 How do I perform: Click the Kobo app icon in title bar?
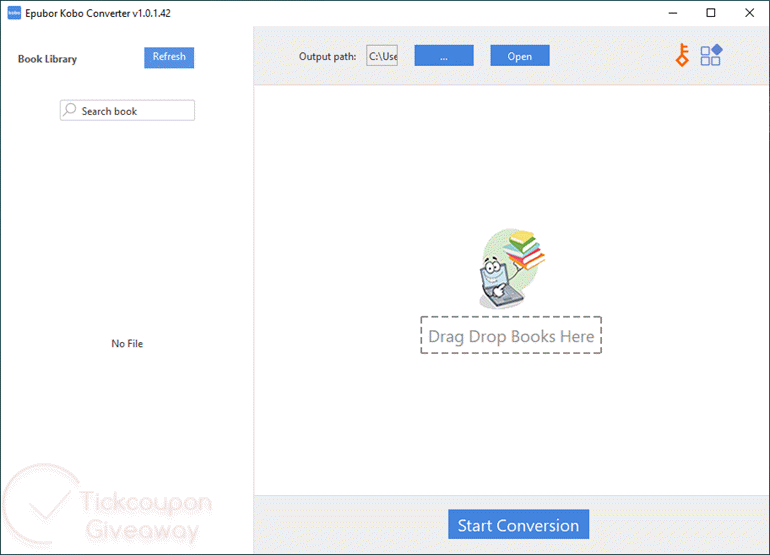click(x=14, y=13)
